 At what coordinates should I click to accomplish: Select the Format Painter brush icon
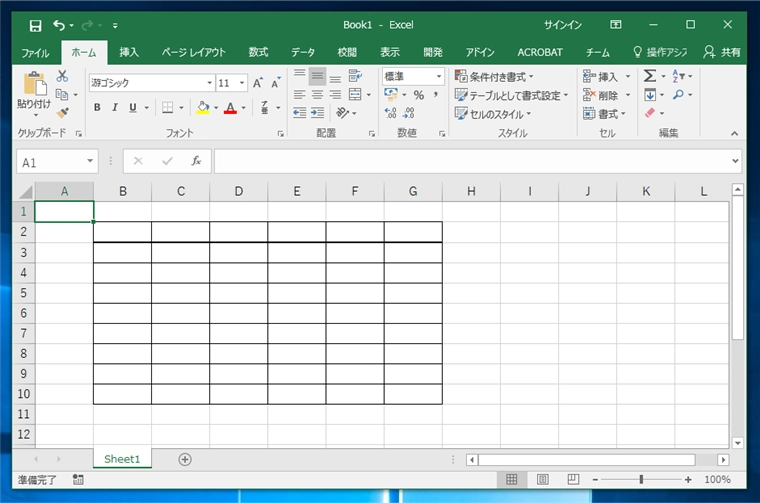(x=62, y=113)
